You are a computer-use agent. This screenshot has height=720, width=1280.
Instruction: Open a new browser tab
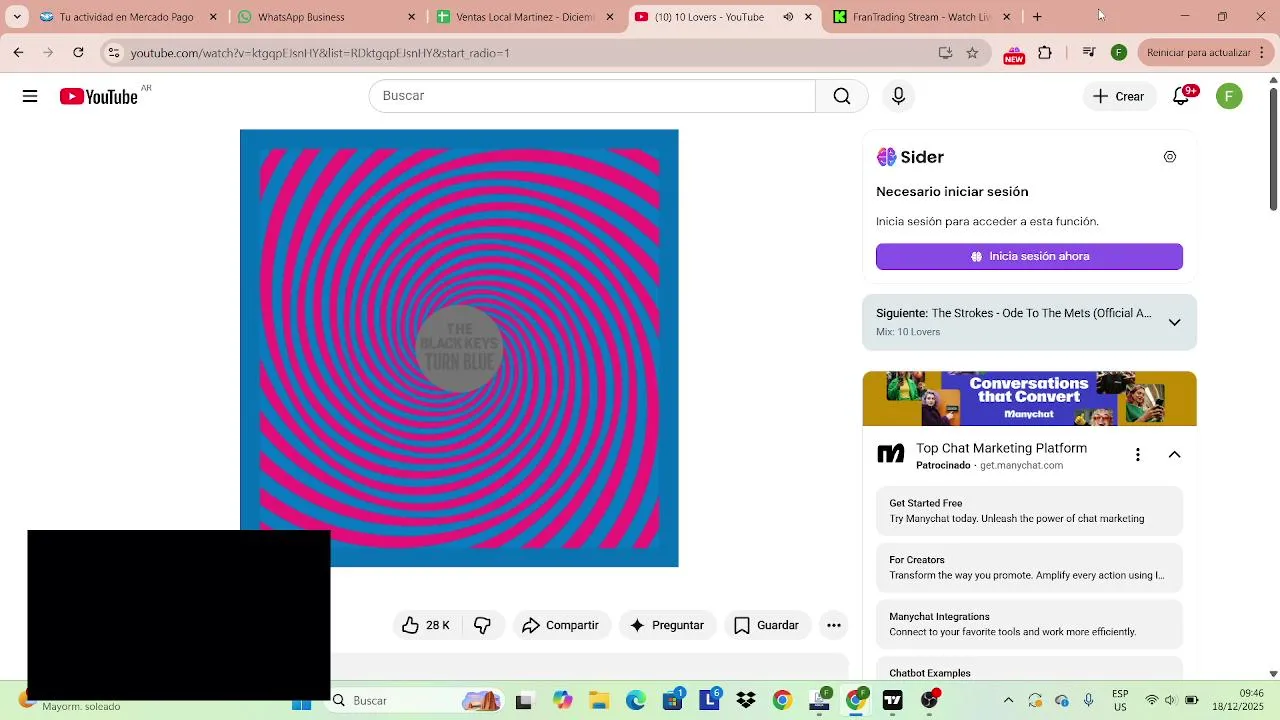point(1037,17)
